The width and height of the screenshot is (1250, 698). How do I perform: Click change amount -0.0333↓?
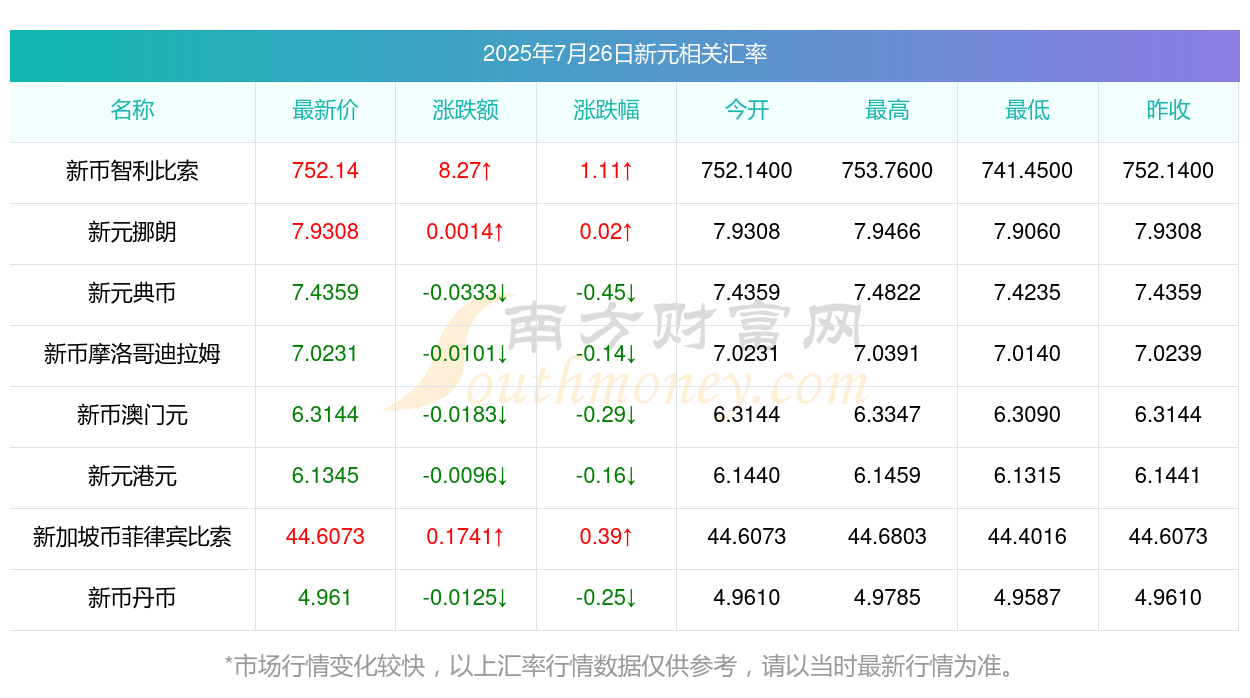pos(465,293)
